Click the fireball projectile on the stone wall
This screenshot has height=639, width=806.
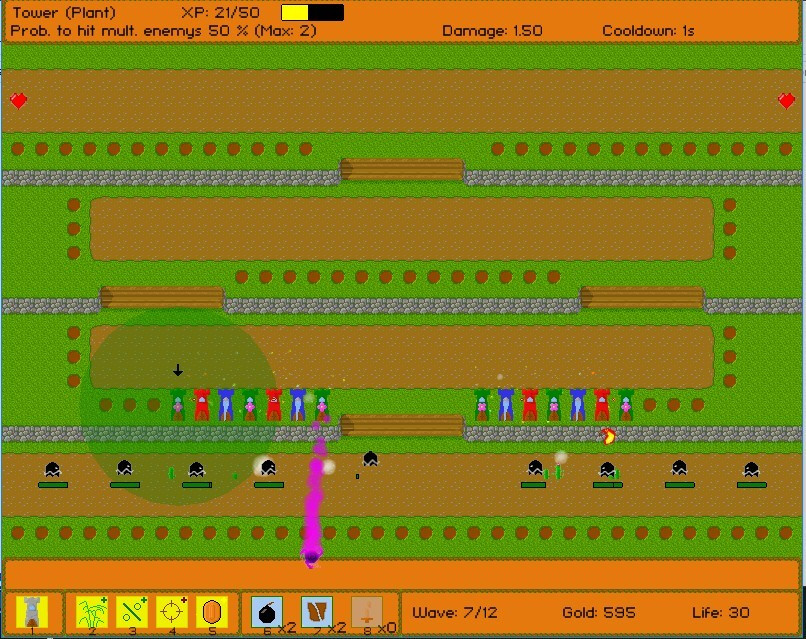coord(608,436)
